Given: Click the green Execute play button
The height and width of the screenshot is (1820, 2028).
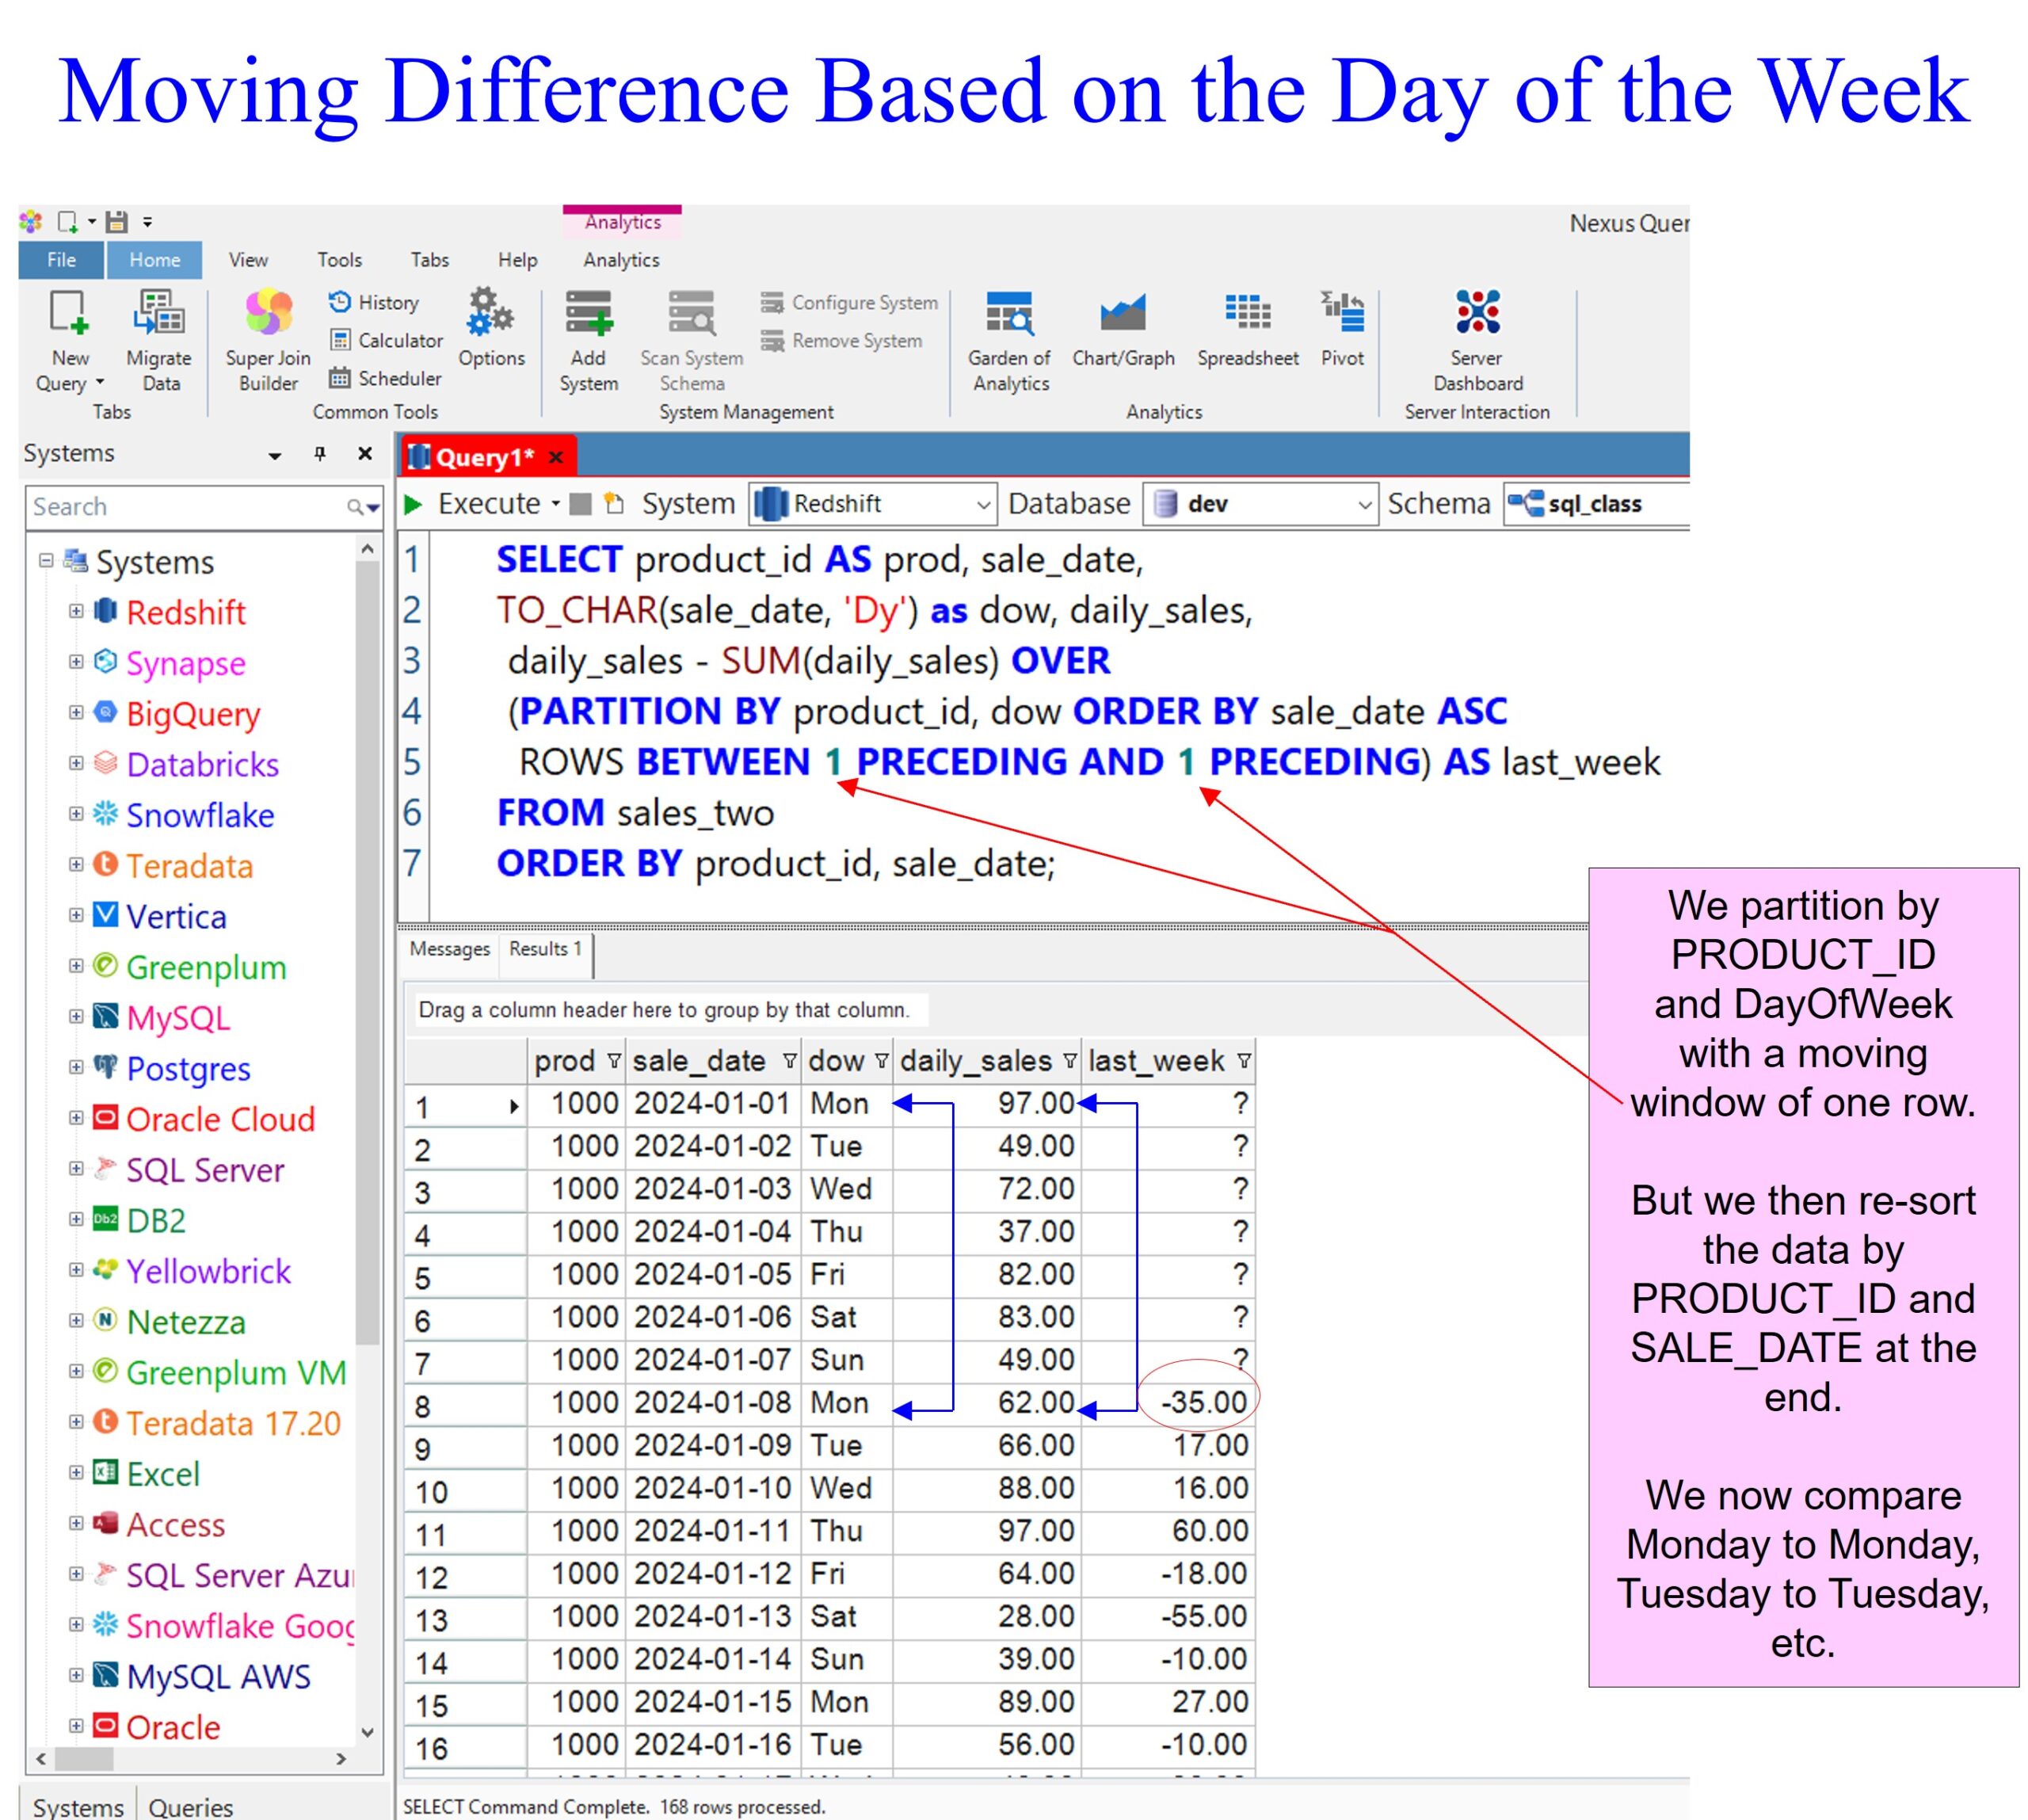Looking at the screenshot, I should point(413,505).
